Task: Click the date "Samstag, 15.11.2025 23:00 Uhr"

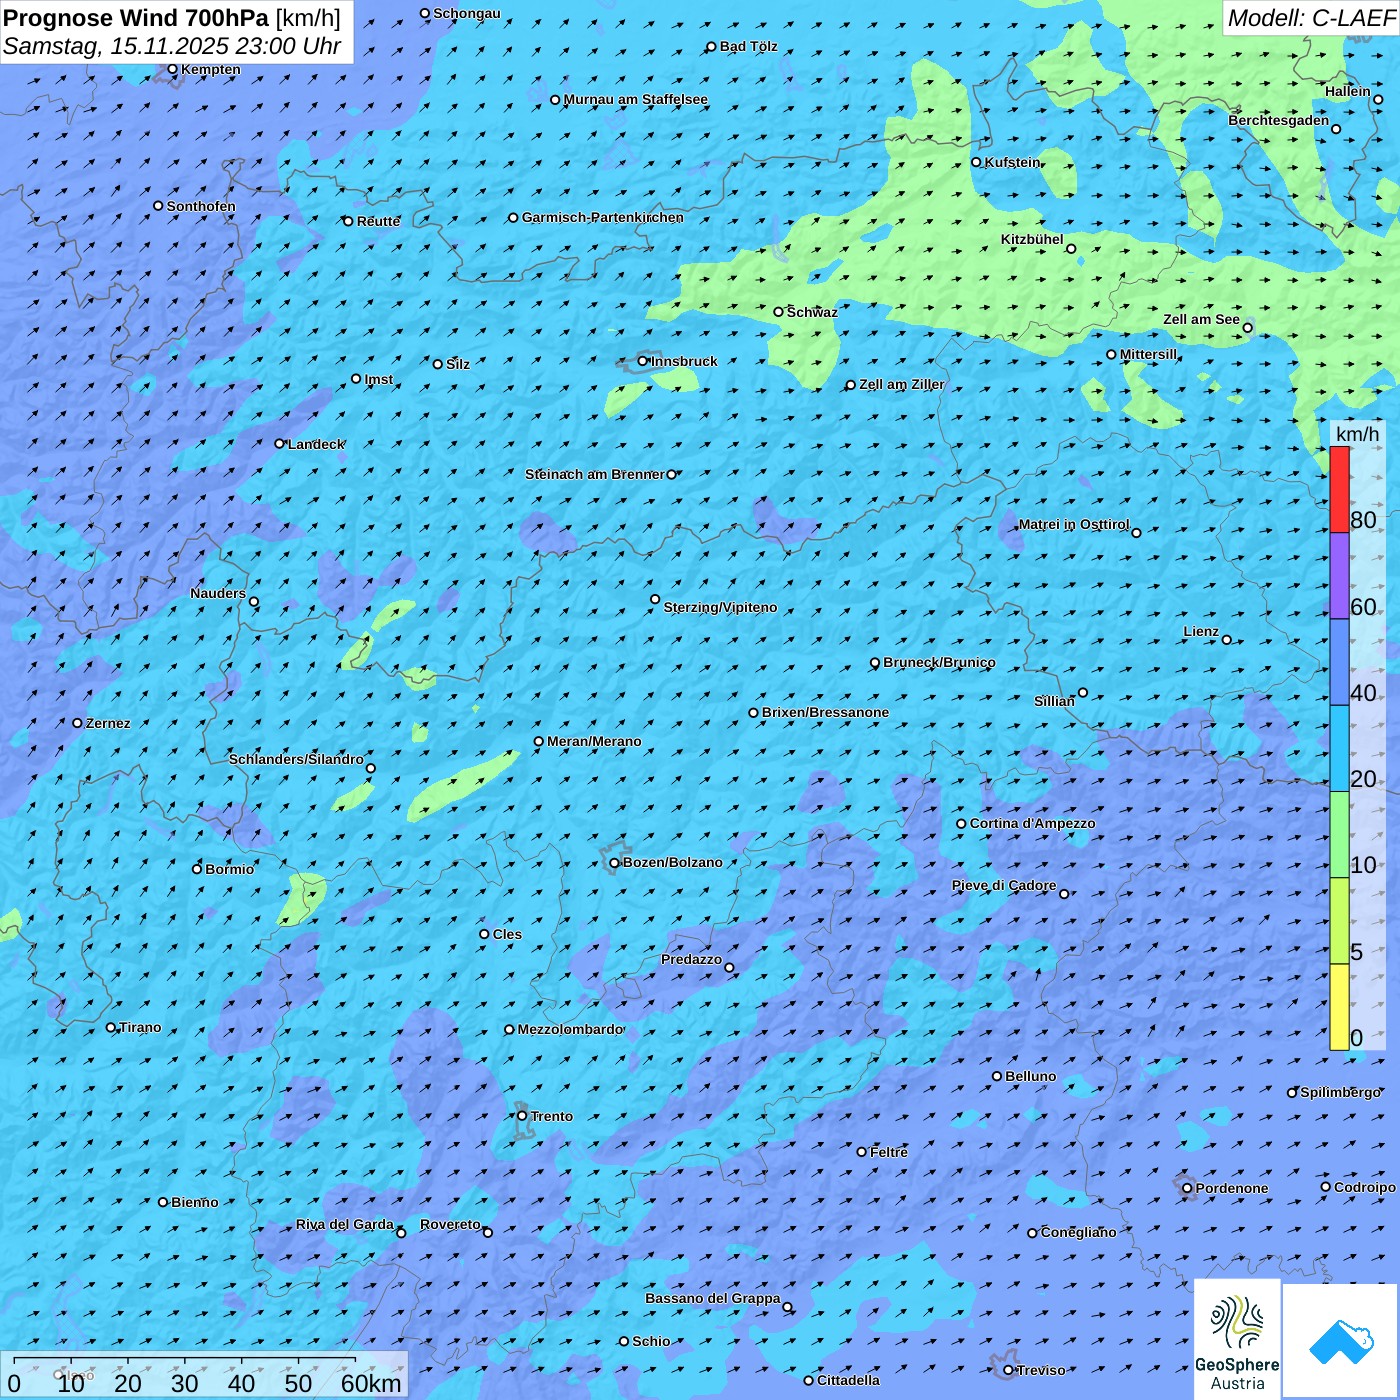Action: [172, 46]
